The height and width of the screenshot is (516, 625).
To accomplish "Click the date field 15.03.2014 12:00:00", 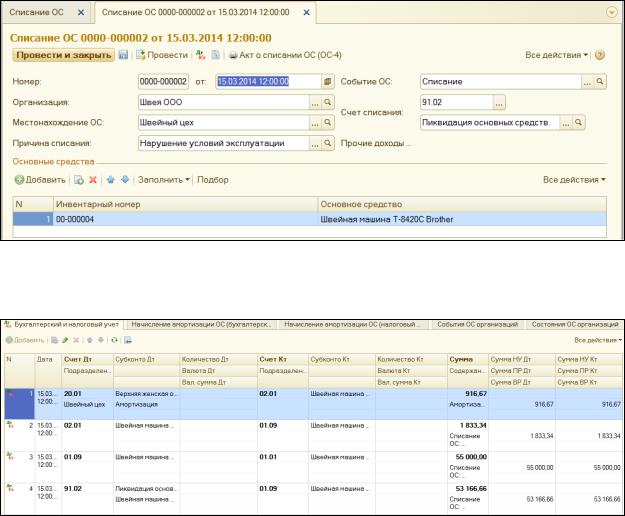I will [269, 81].
